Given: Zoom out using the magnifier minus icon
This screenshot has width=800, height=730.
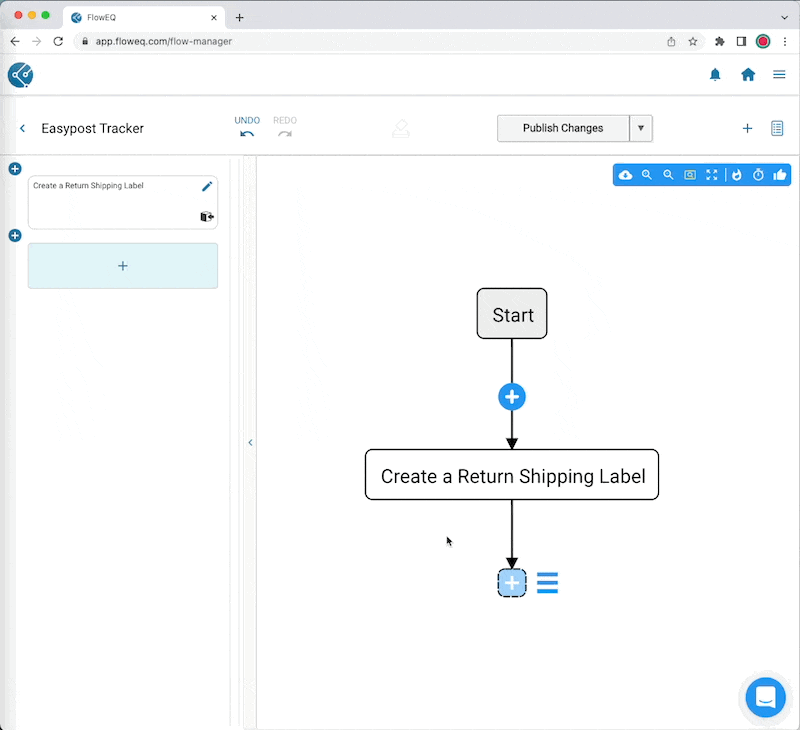Looking at the screenshot, I should click(669, 174).
